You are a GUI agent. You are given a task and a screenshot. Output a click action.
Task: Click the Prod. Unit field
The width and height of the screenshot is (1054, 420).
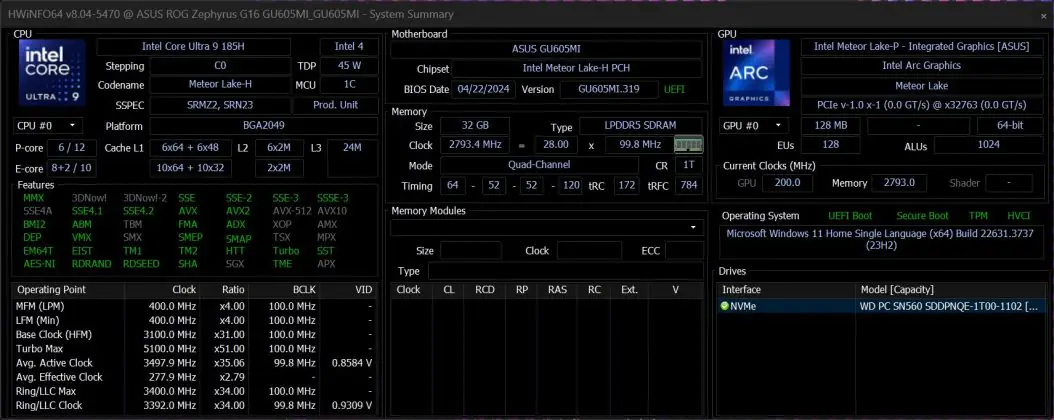pyautogui.click(x=335, y=105)
